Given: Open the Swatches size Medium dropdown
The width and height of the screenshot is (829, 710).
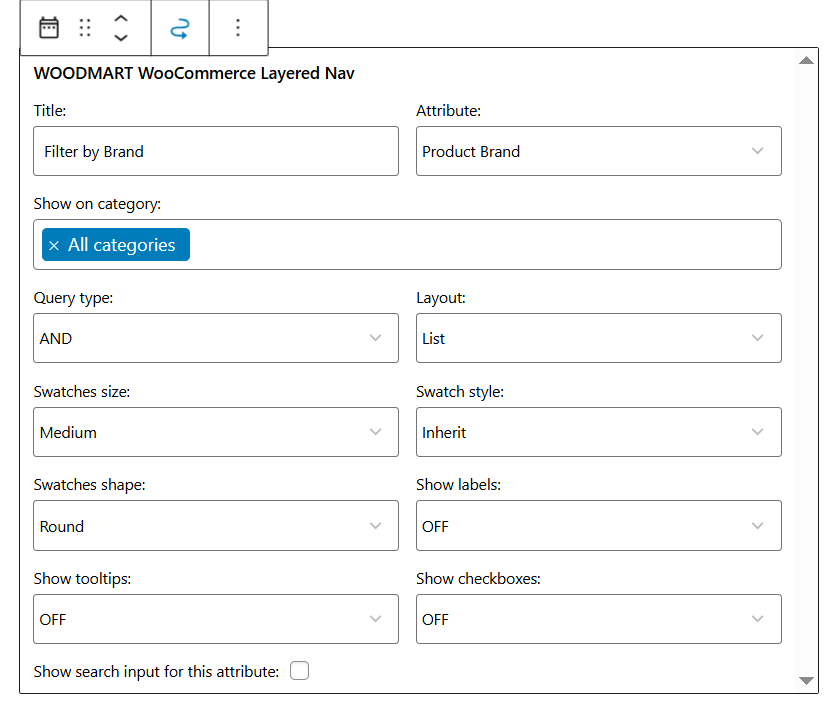Looking at the screenshot, I should coord(215,433).
